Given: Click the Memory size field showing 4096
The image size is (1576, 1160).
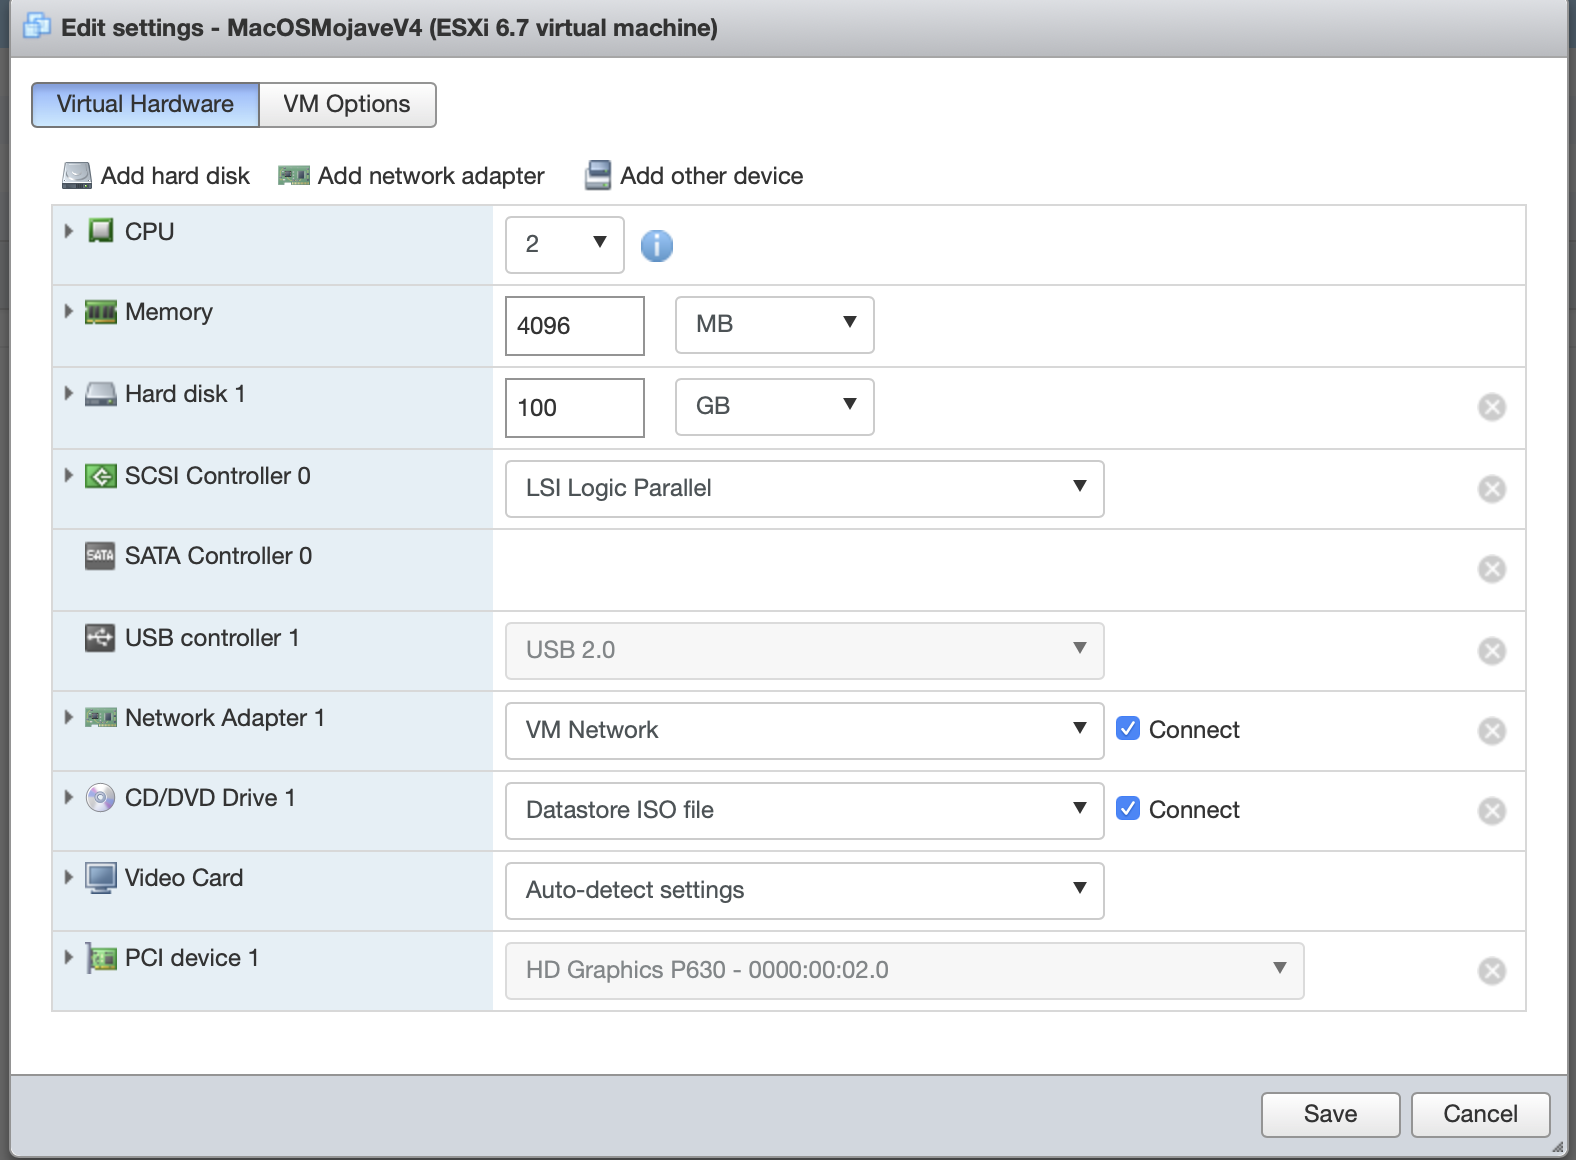Looking at the screenshot, I should point(575,325).
